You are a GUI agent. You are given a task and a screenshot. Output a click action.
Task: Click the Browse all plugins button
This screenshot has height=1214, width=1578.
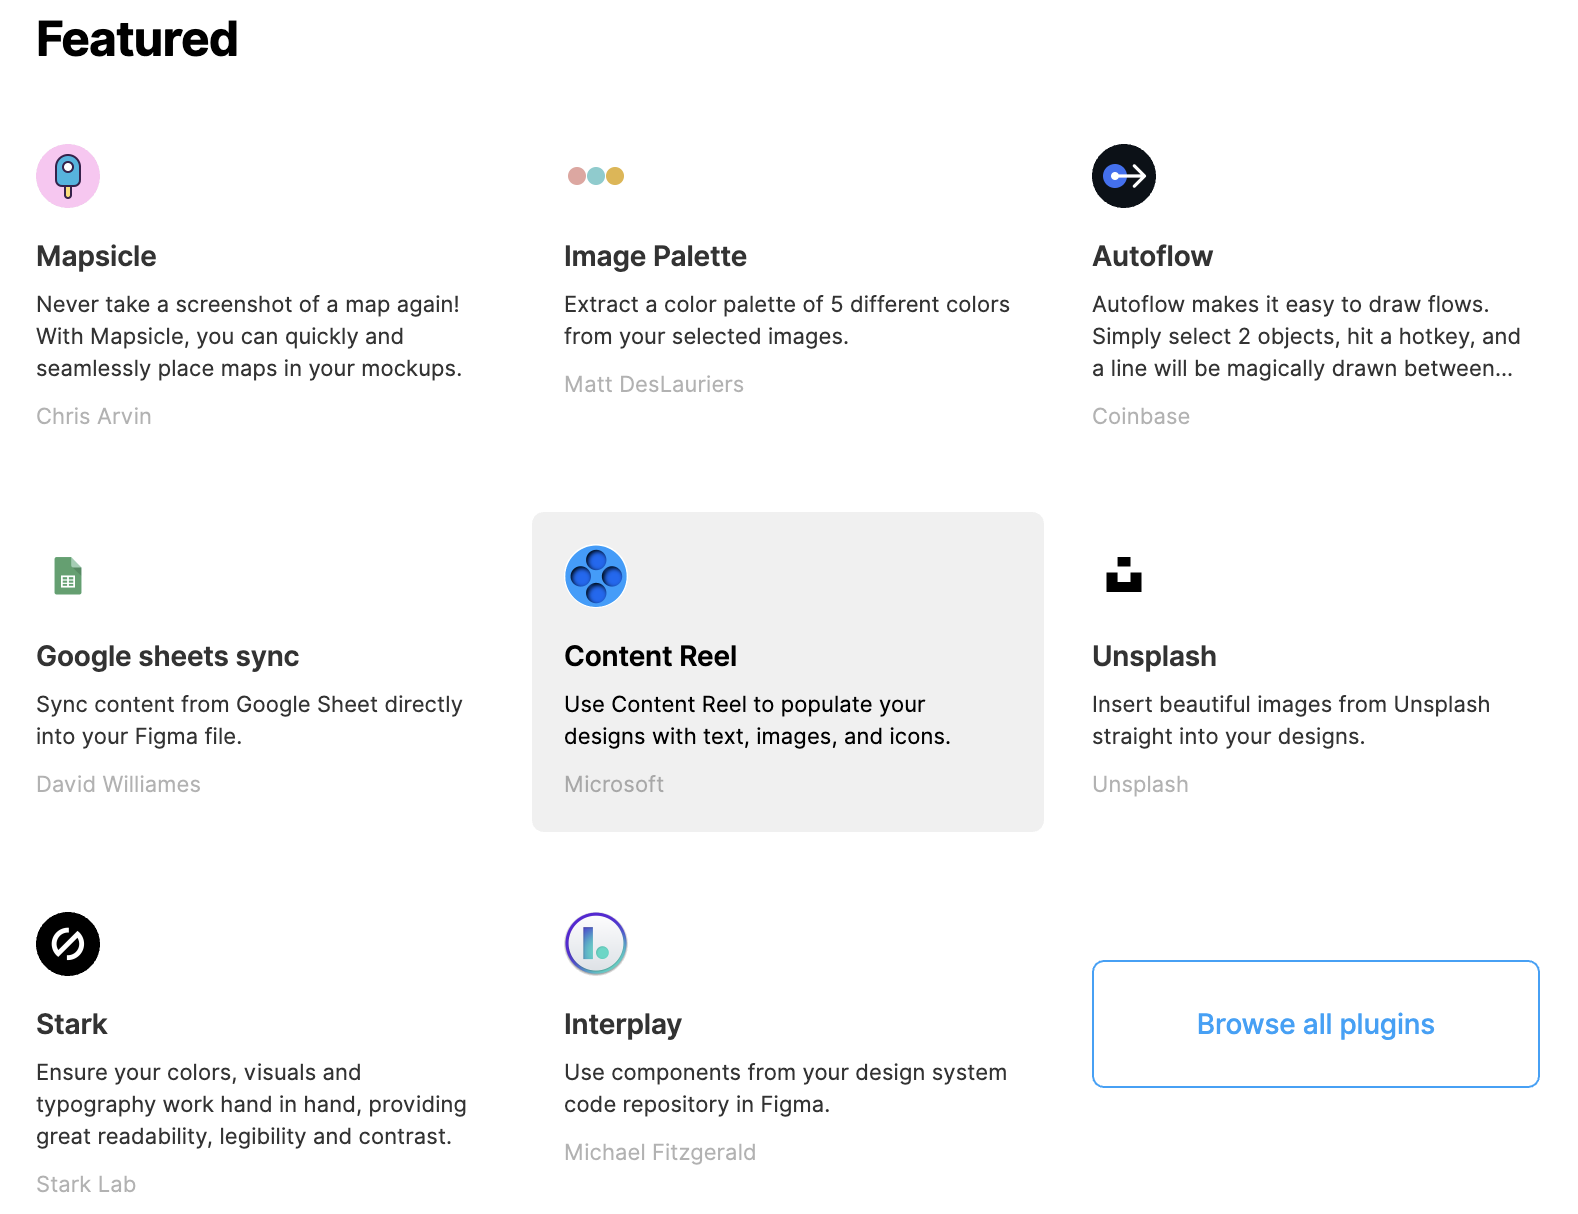[1316, 1024]
